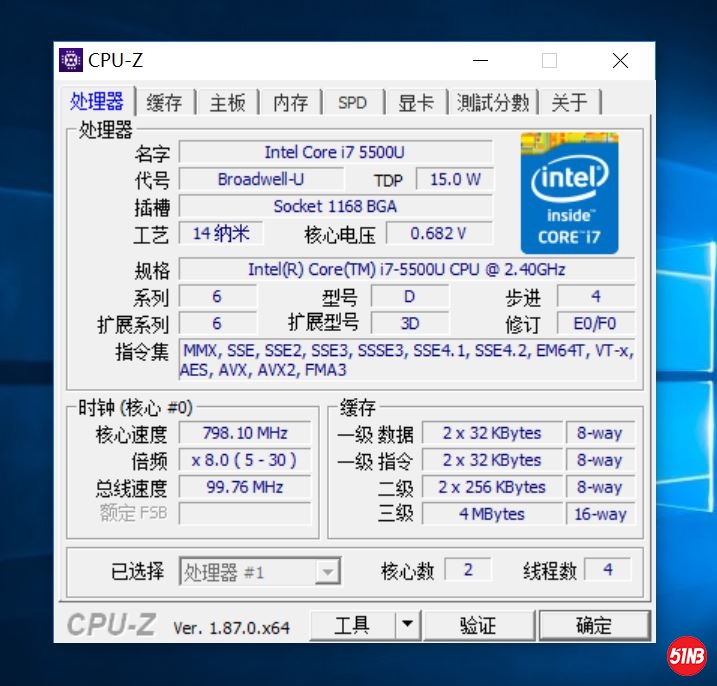Expand the 处理器 #1 selection combo box

[327, 572]
